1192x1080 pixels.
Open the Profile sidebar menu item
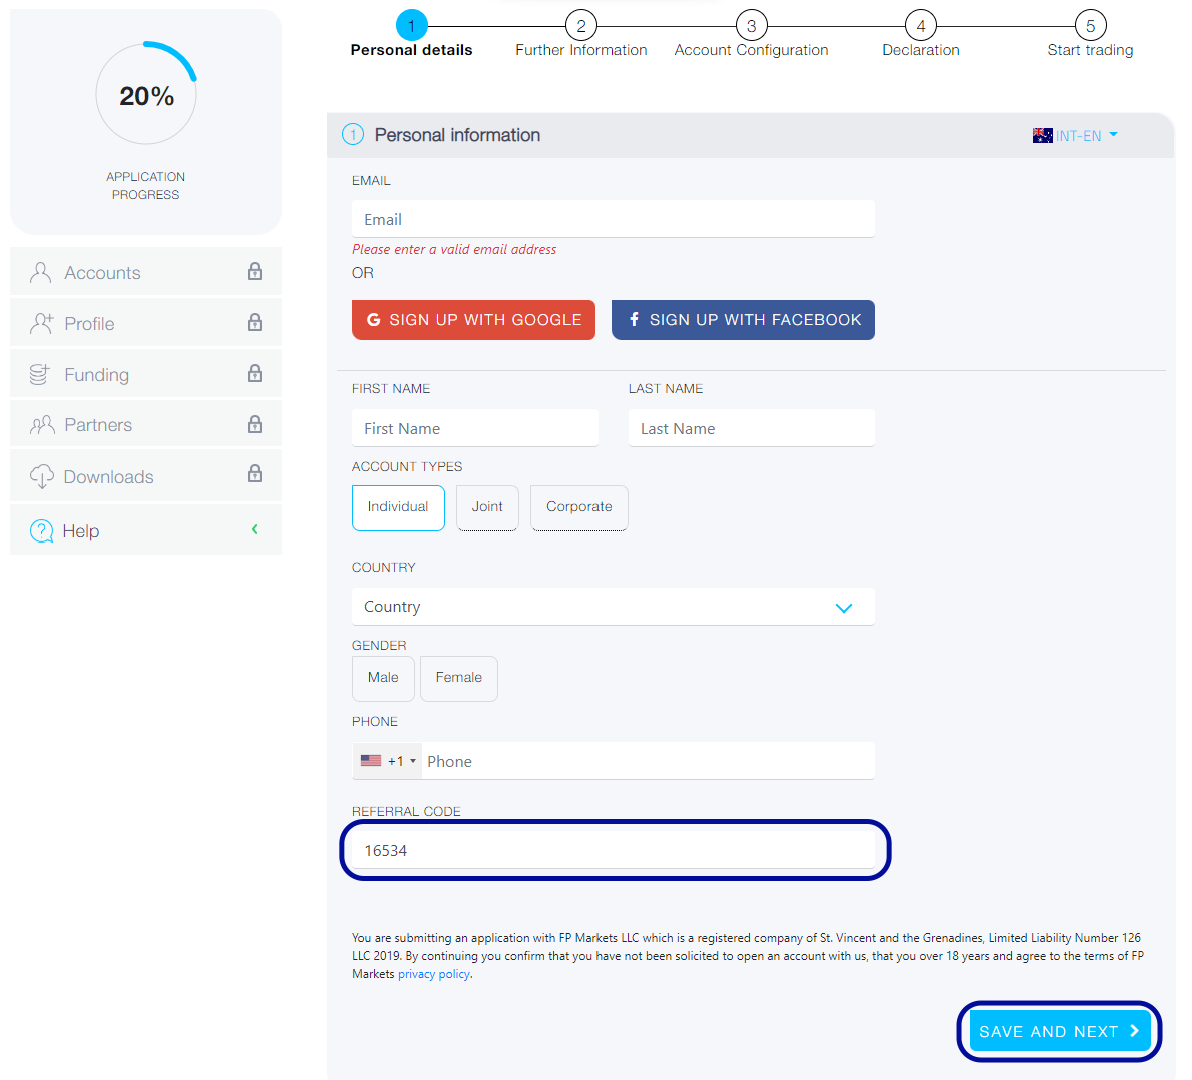146,322
